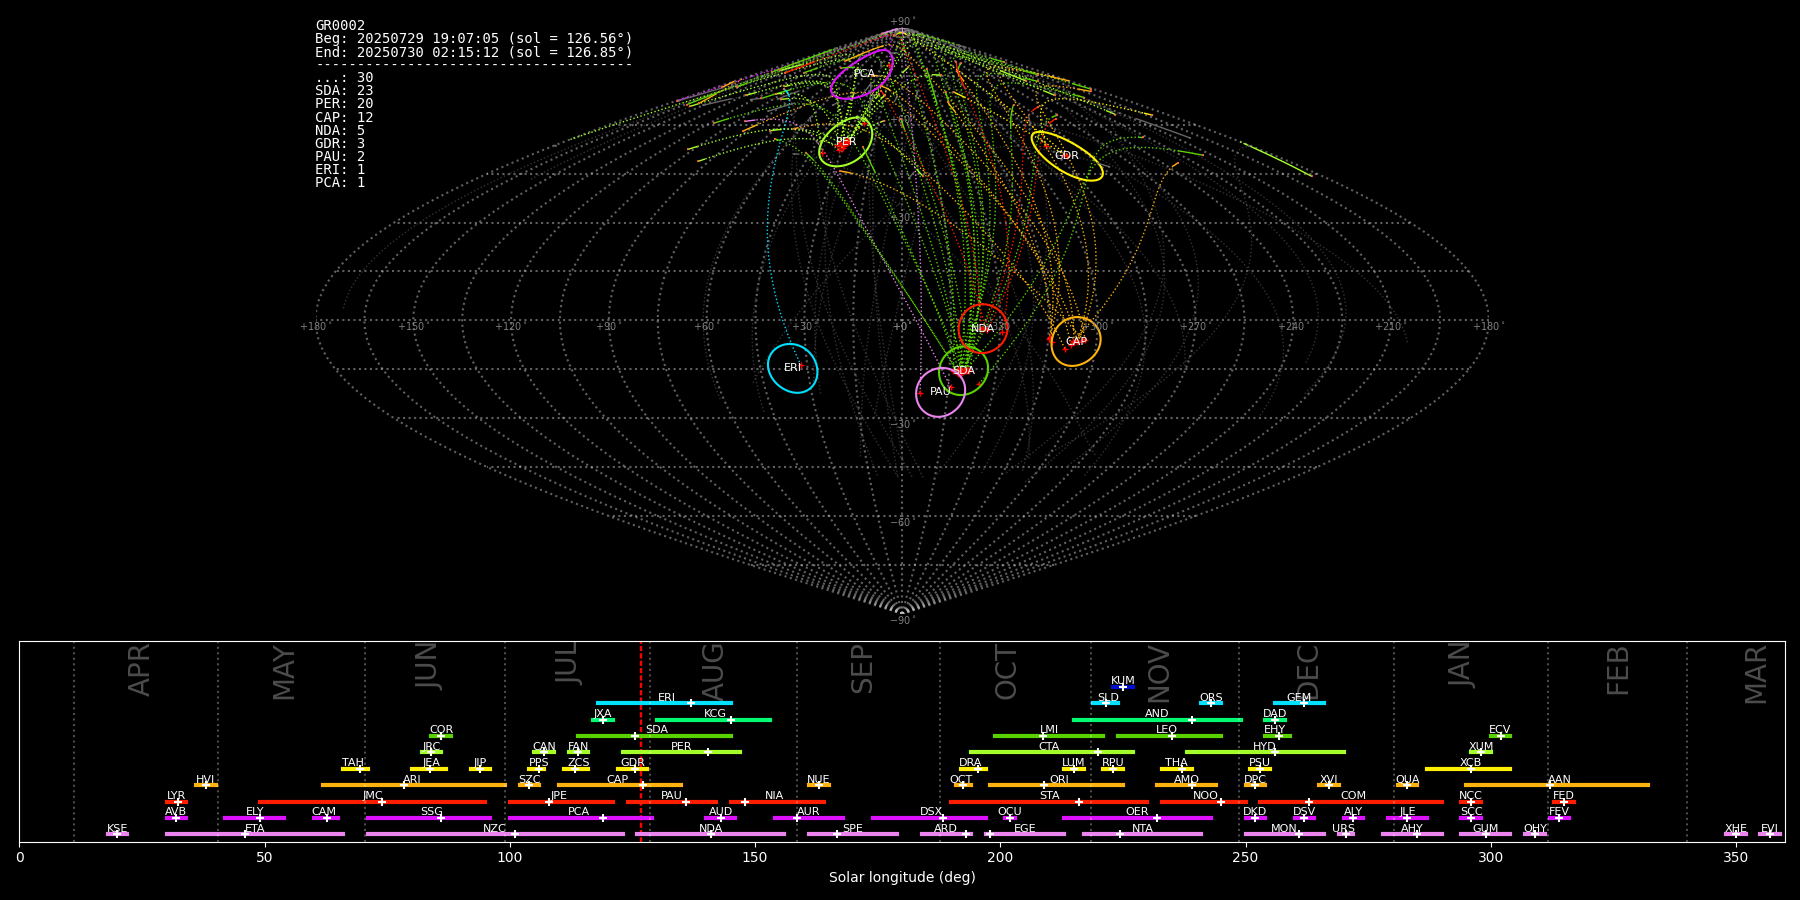Screen dimensions: 1800x900
Task: Click the PCA radiant ellipse on sky map
Action: 862,74
